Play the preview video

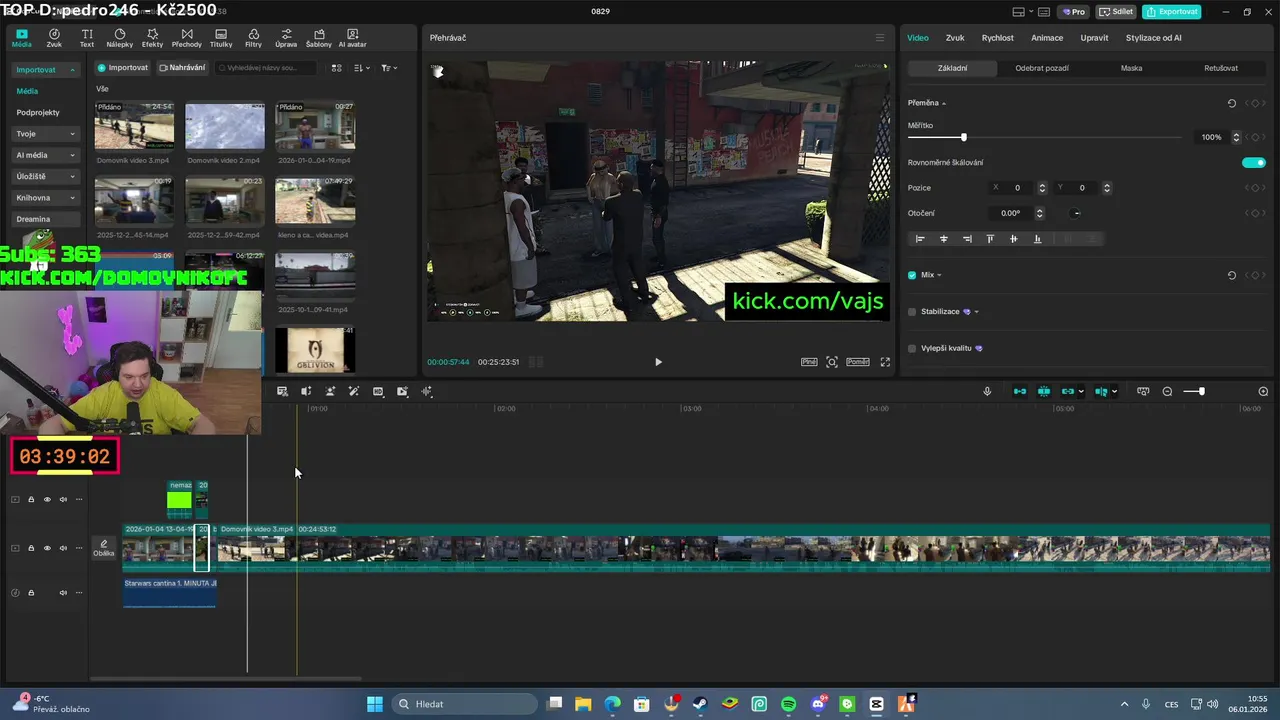(658, 362)
